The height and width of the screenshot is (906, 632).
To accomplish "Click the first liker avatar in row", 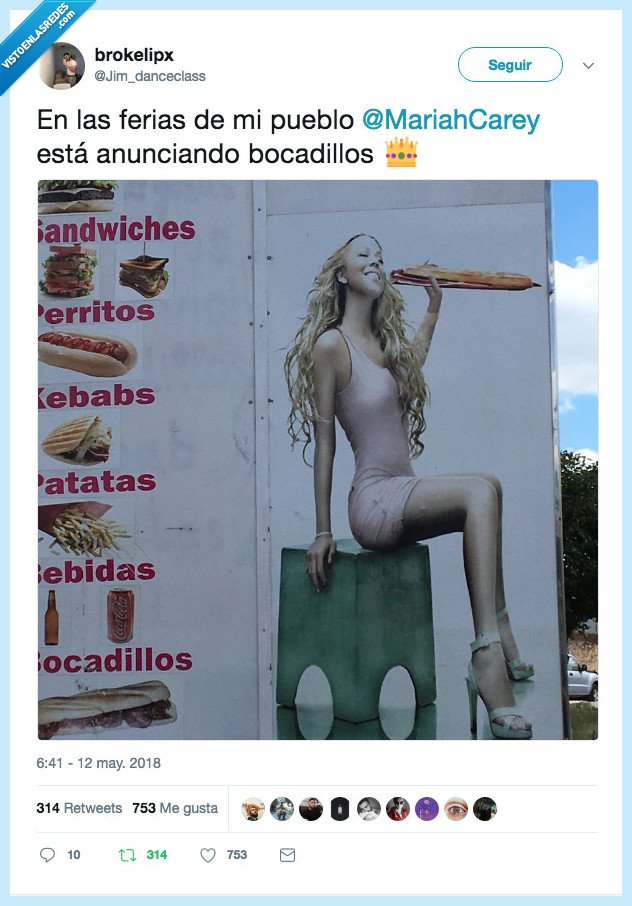I will point(253,809).
